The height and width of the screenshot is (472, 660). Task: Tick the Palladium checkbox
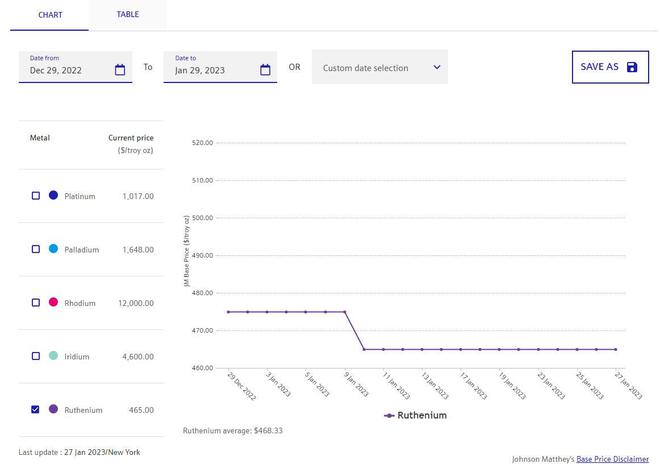click(x=36, y=249)
